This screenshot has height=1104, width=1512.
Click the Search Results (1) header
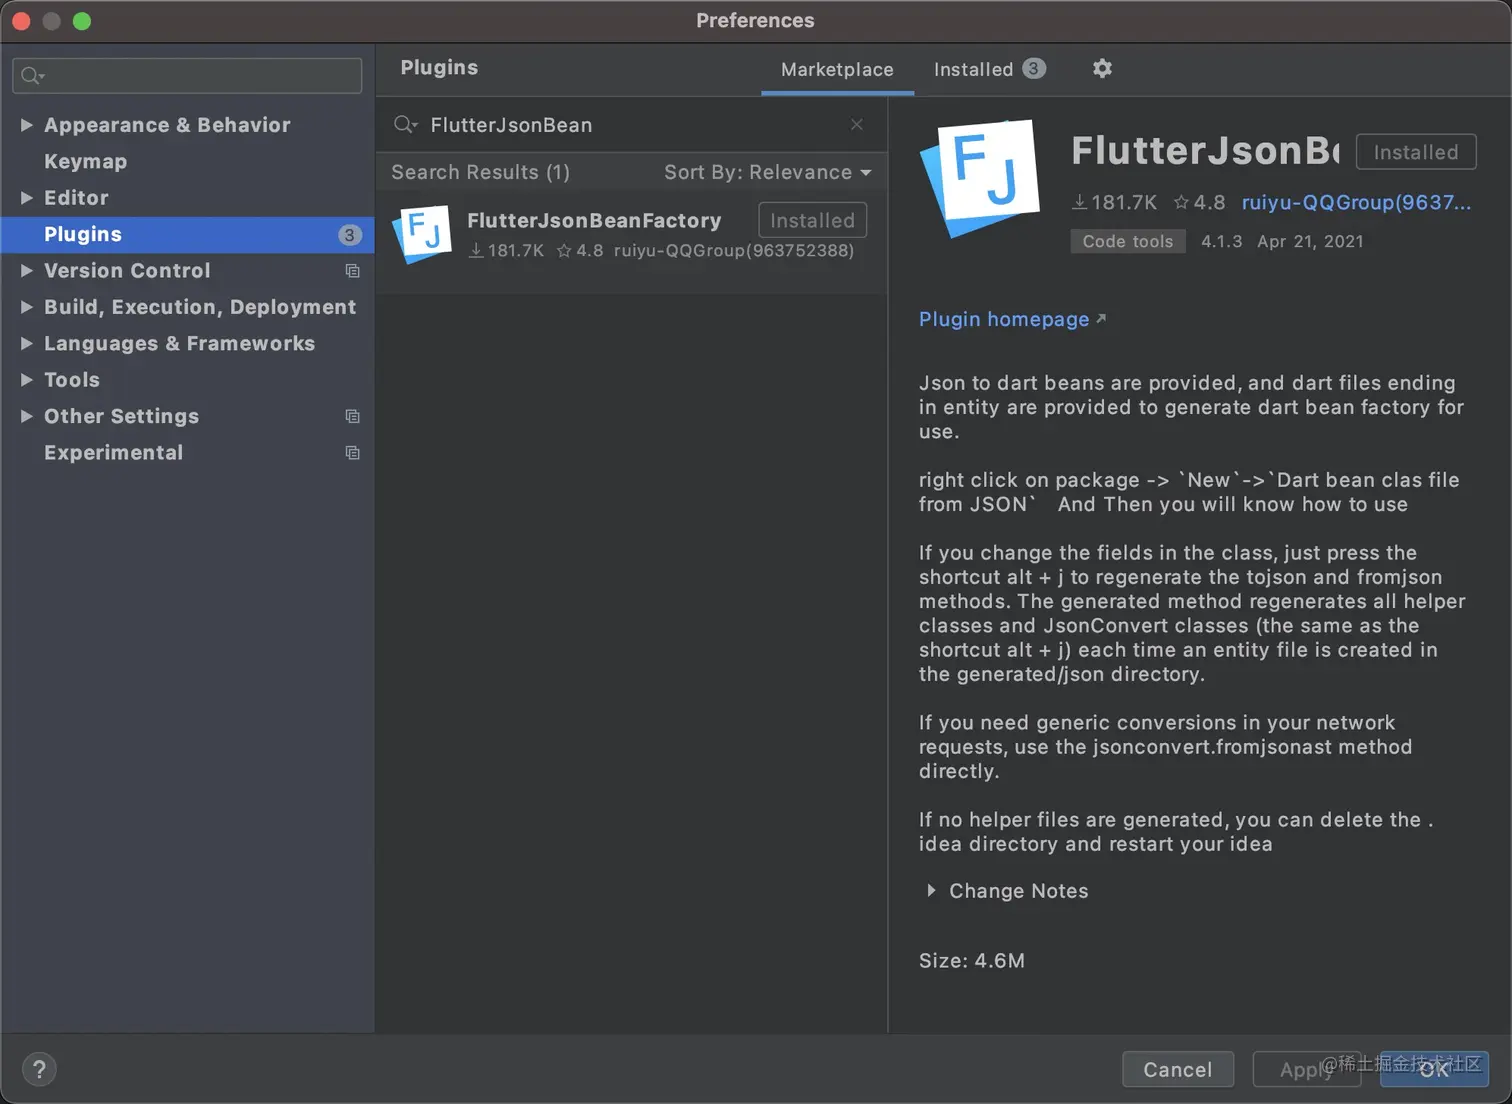(x=480, y=172)
